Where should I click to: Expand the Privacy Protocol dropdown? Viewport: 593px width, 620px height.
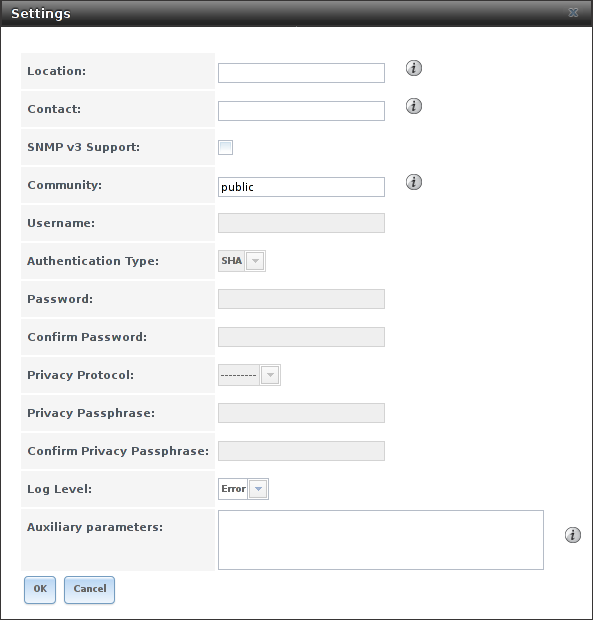tap(270, 375)
